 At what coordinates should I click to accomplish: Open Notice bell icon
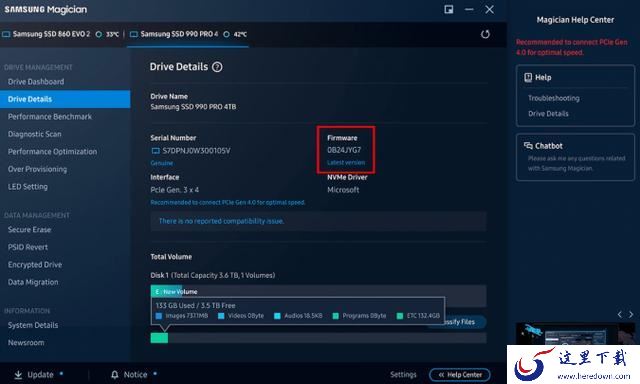[115, 375]
